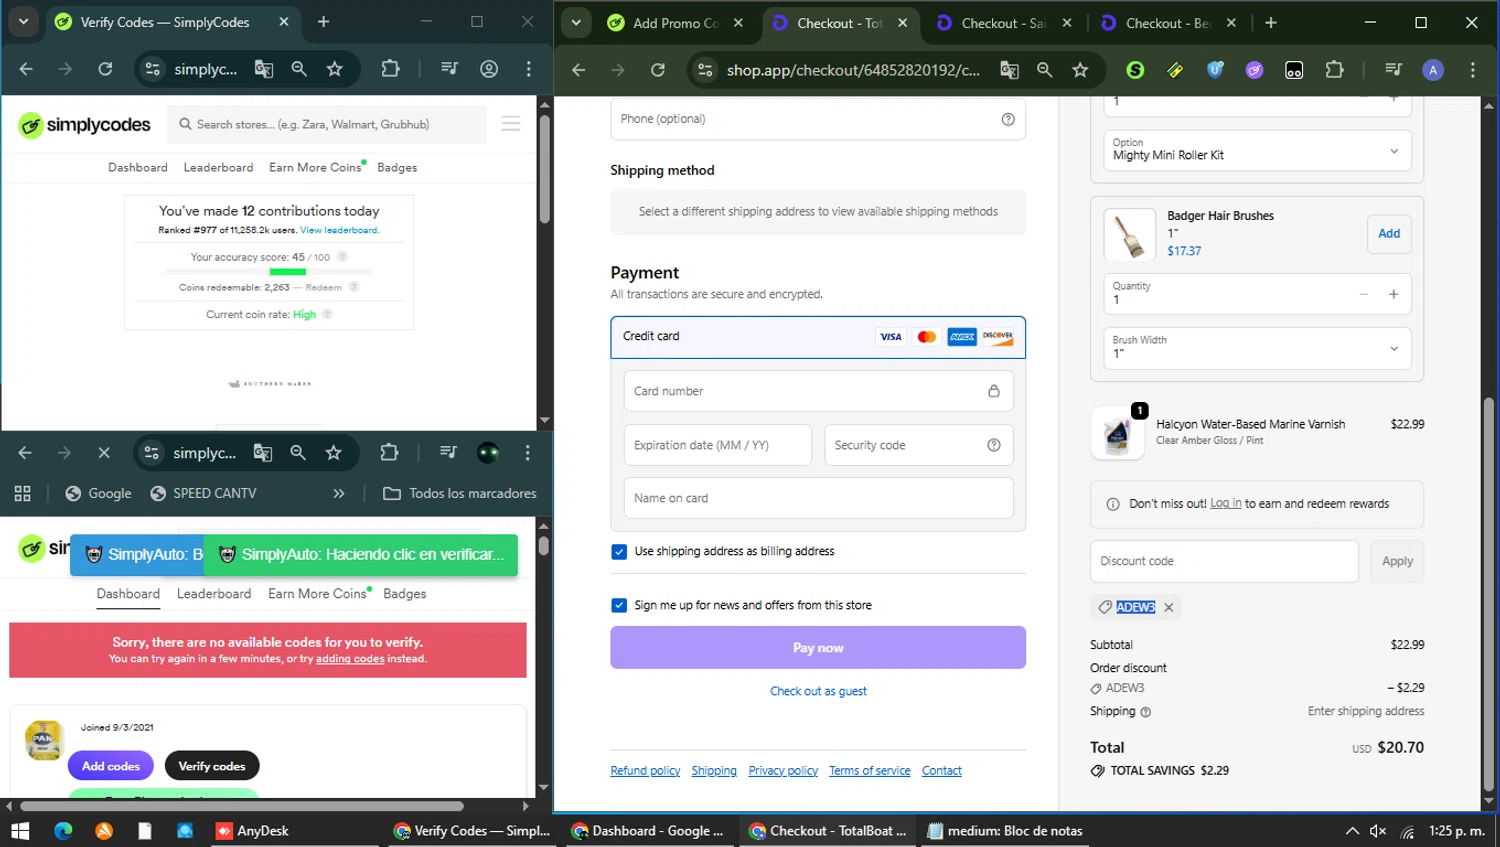Open the Chrome menu in SimplyAuto window
Image resolution: width=1500 pixels, height=847 pixels.
(x=527, y=453)
